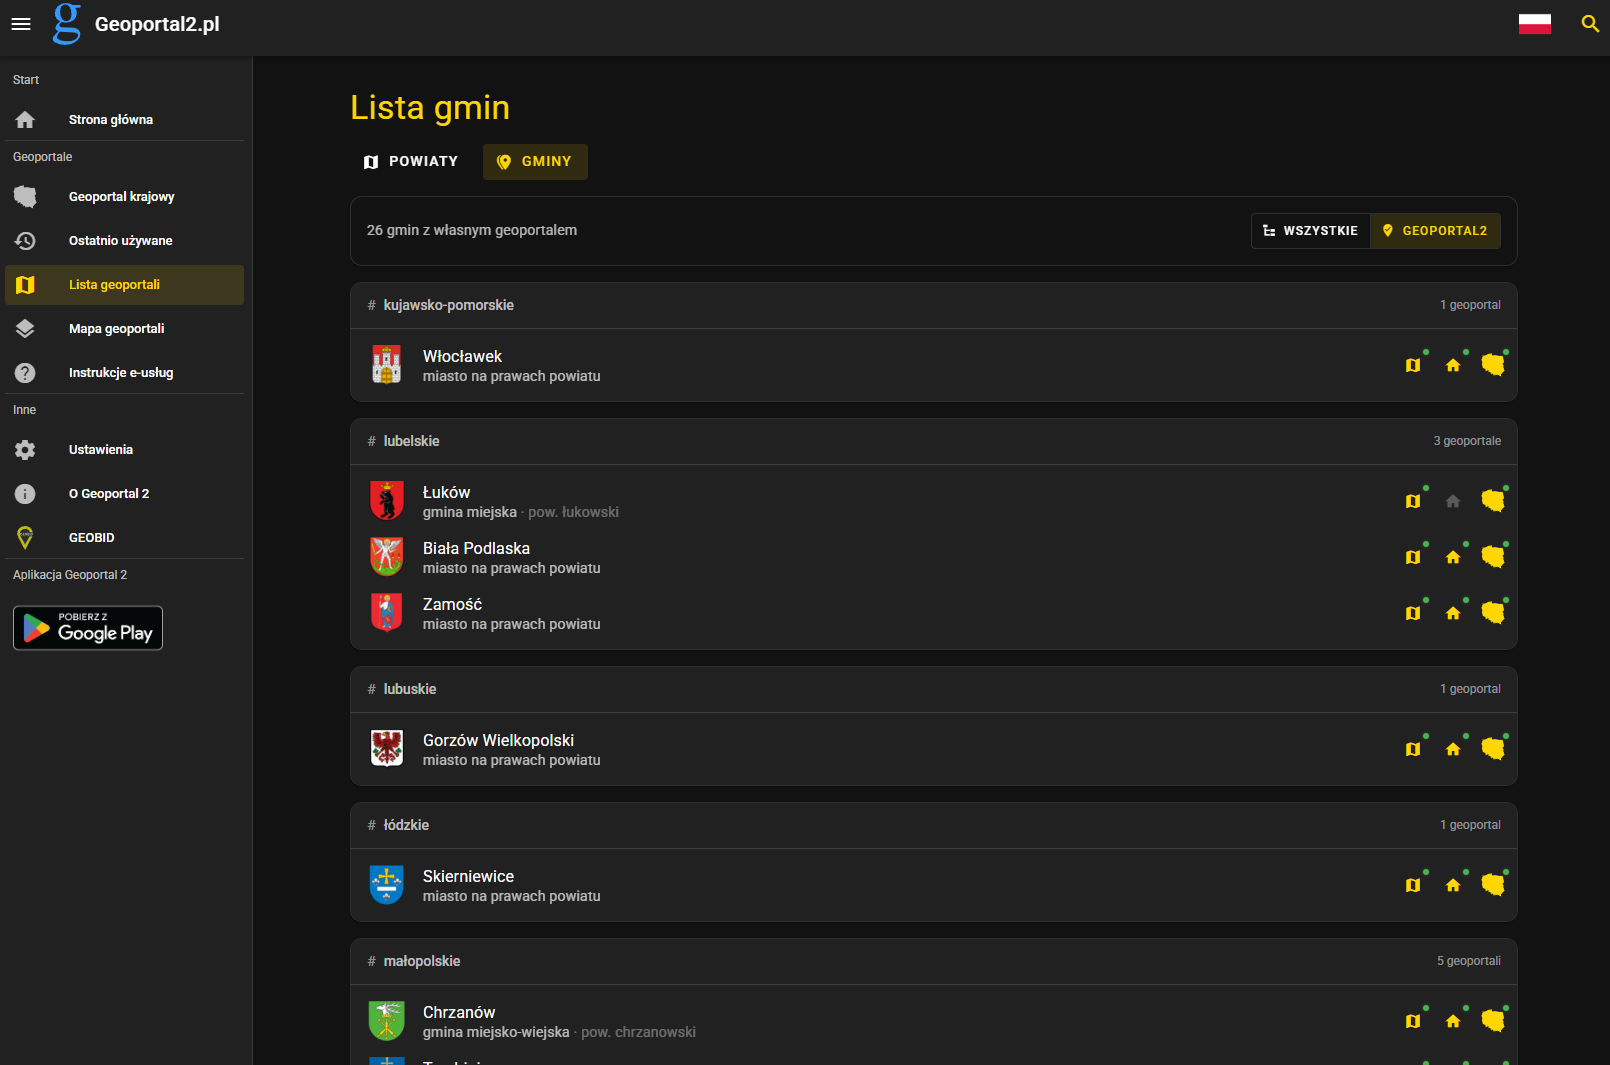The image size is (1610, 1065).
Task: Click Poland shape icon for Chrzanów
Action: (1493, 1021)
